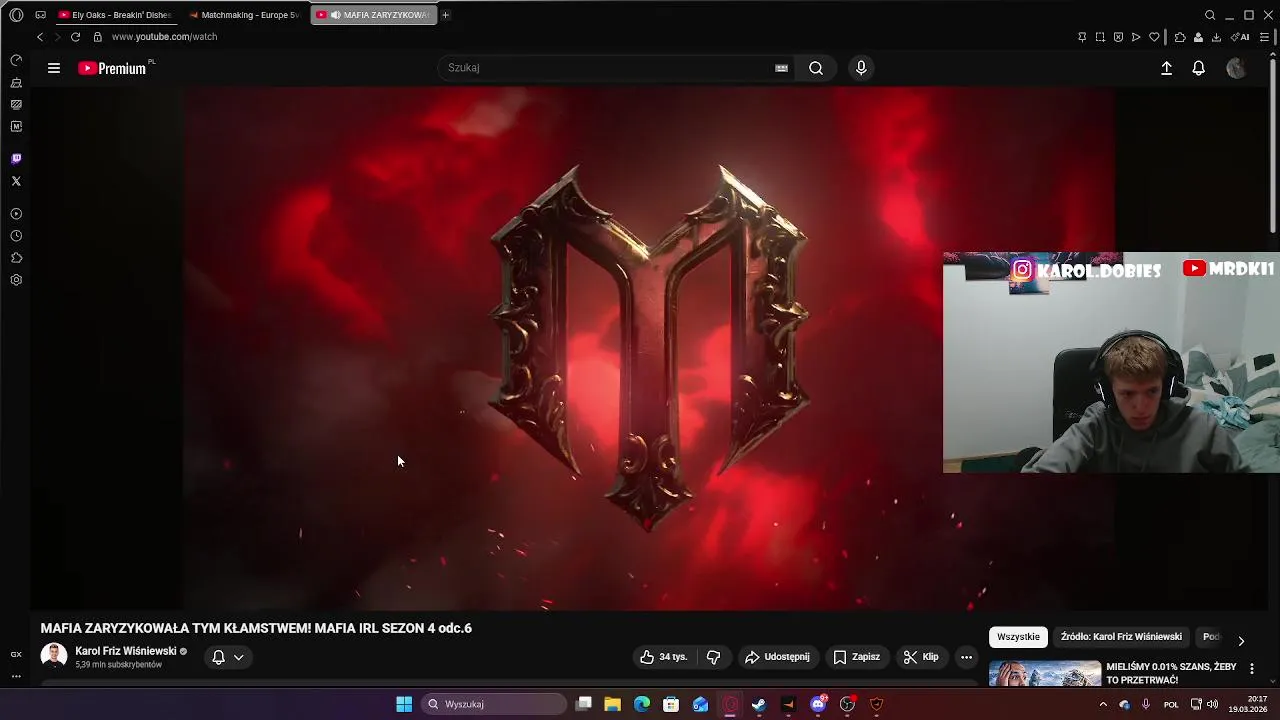1280x720 pixels.
Task: Open browser tab search magnifier
Action: [1210, 15]
